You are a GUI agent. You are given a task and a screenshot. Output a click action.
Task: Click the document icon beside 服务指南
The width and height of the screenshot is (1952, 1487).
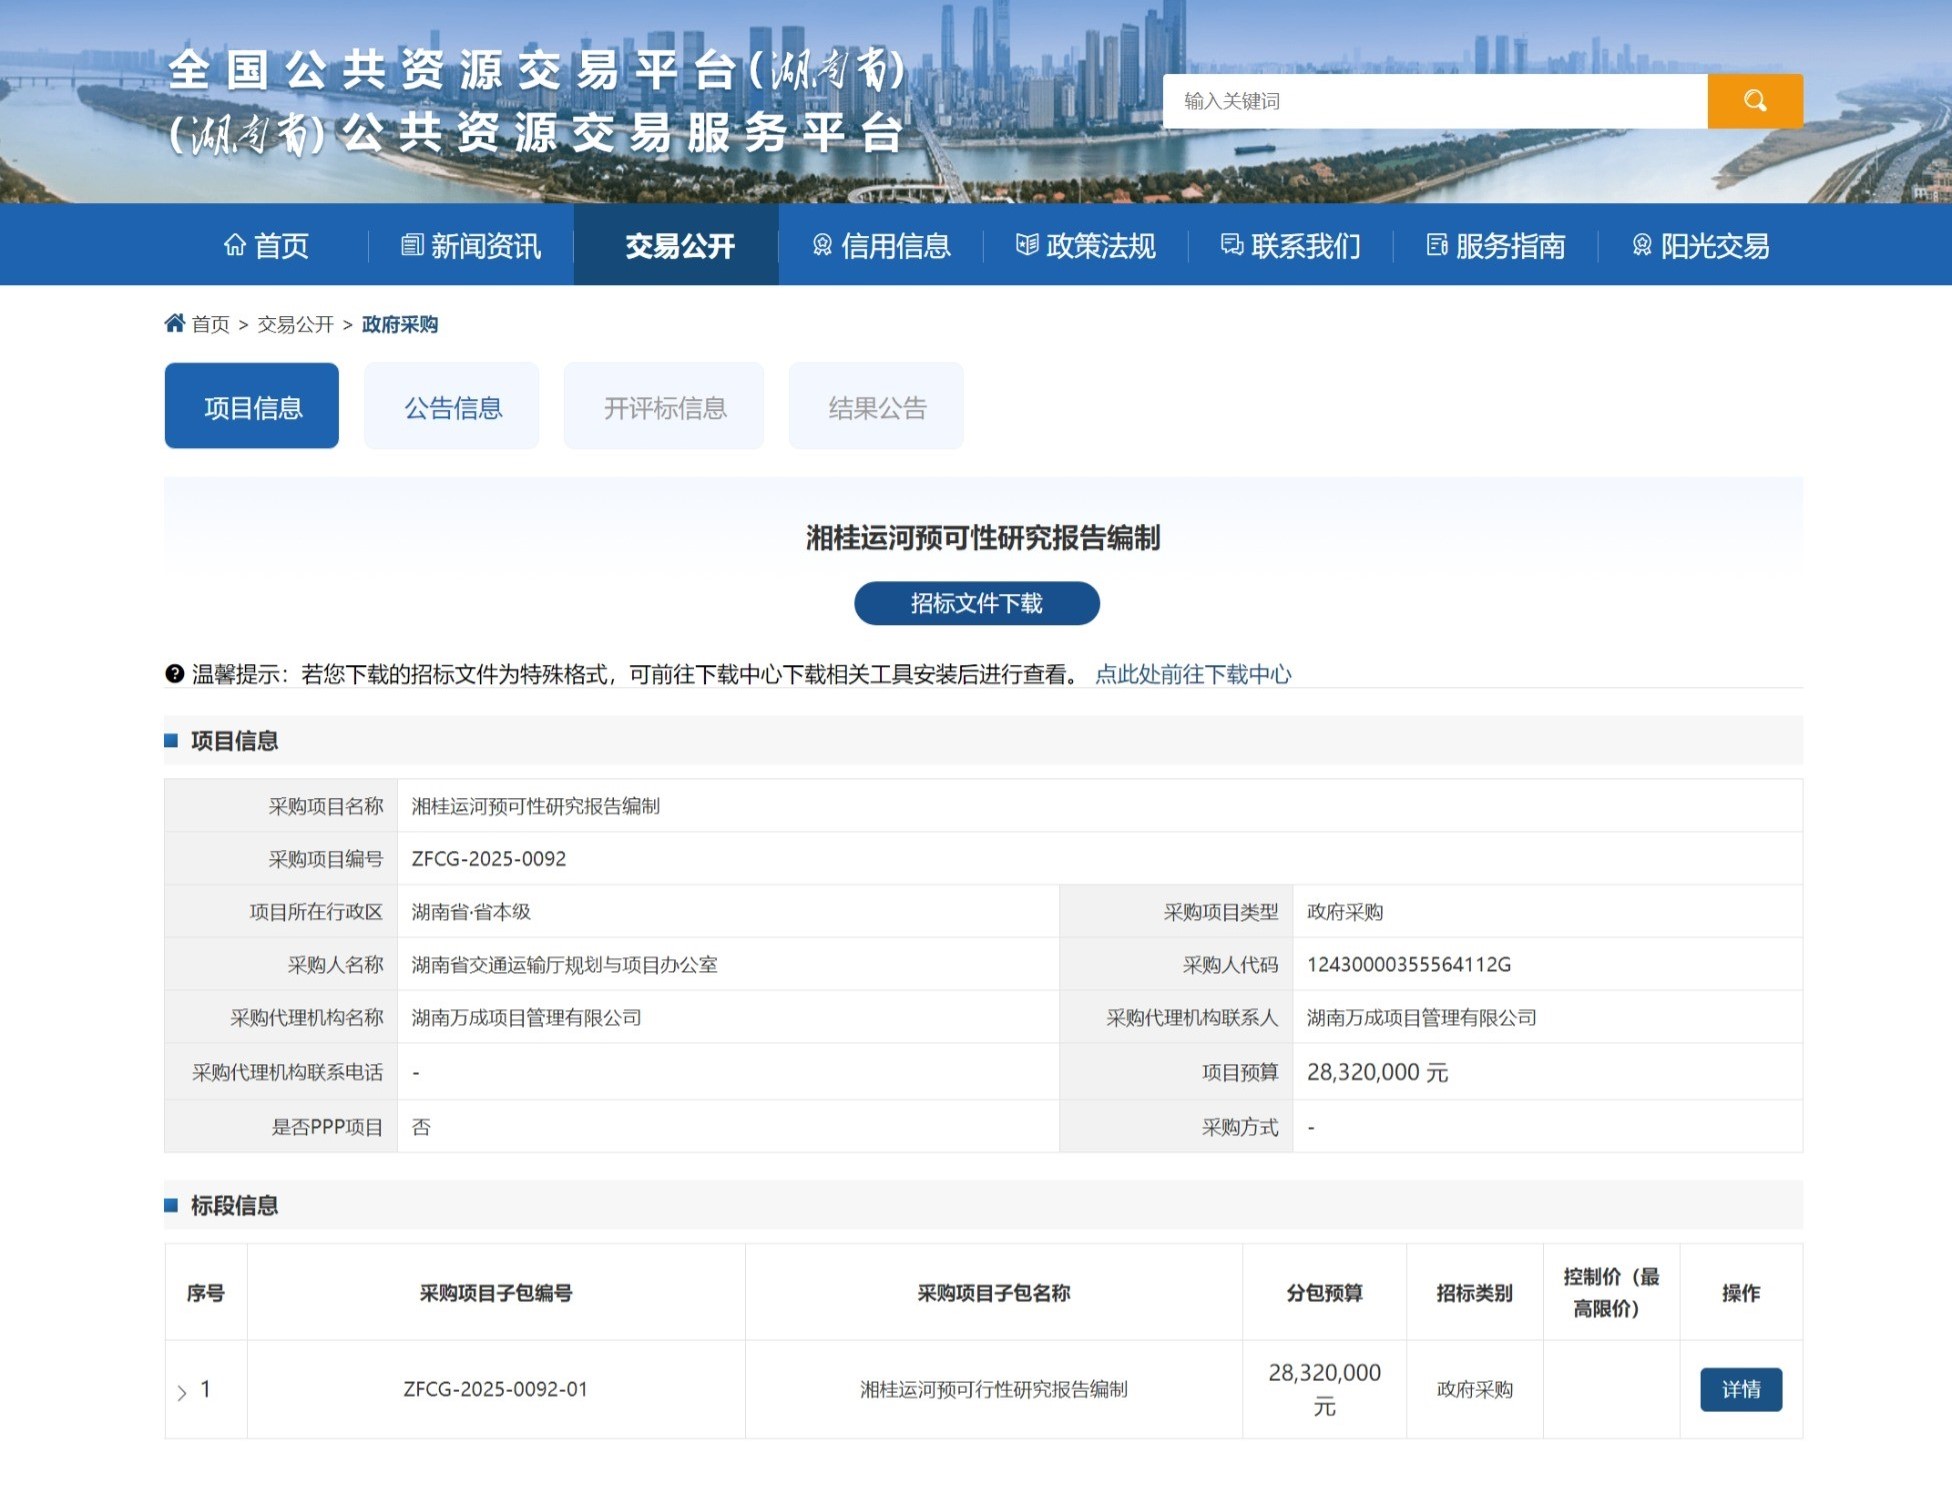1437,245
